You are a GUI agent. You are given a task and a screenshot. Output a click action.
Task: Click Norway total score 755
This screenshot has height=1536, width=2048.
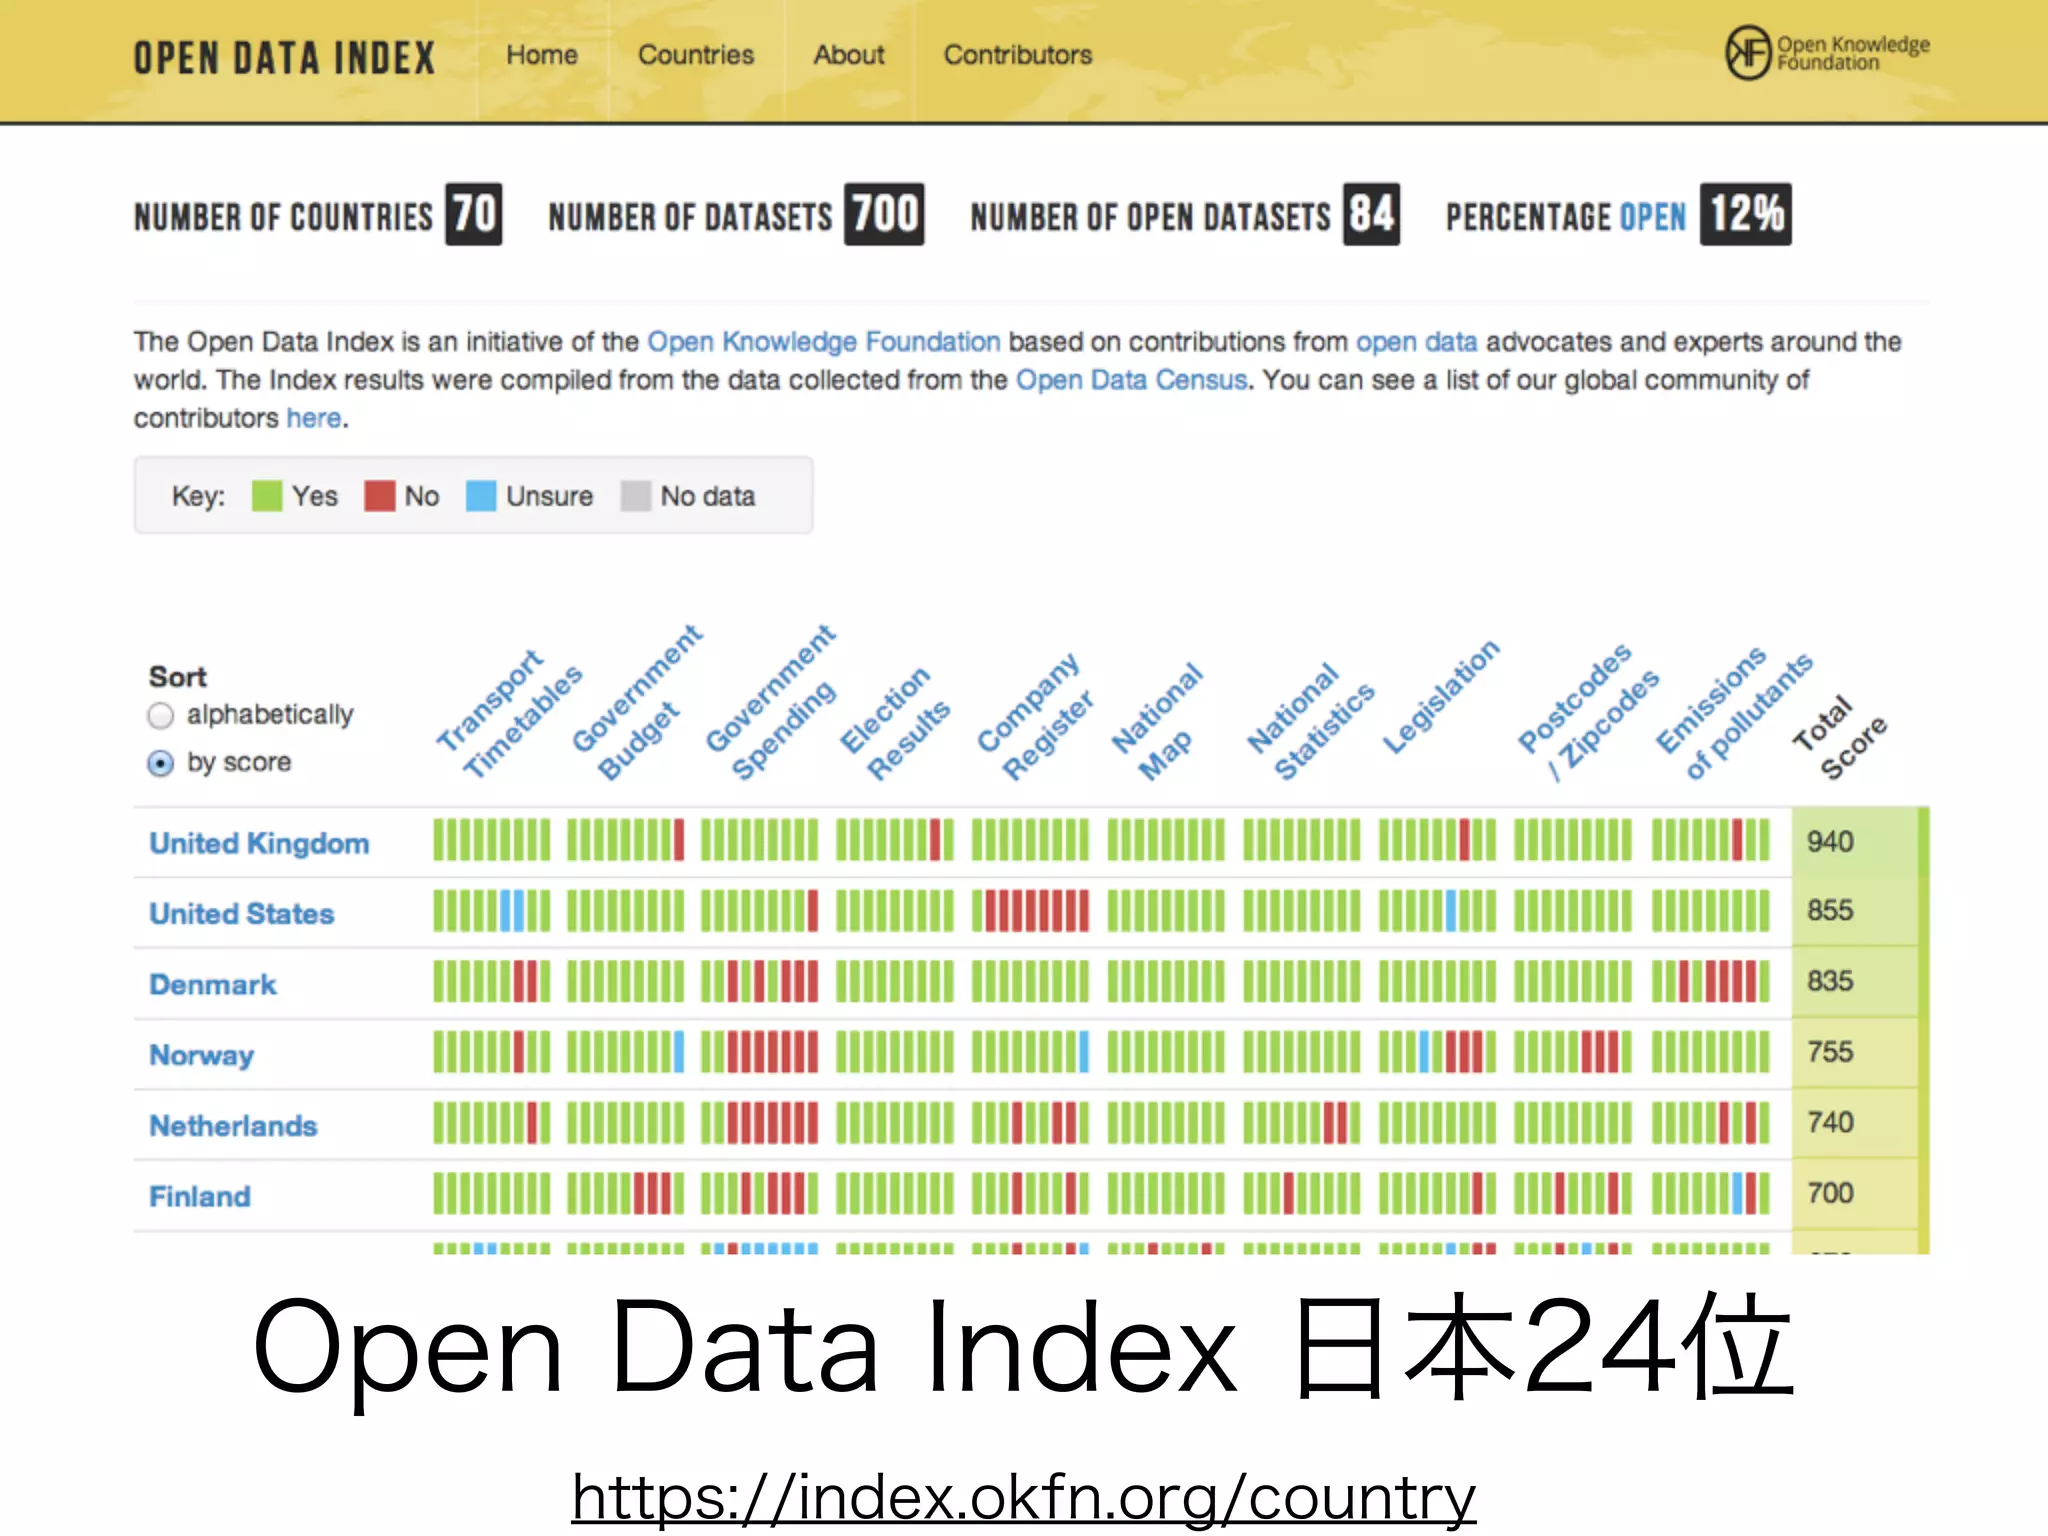(x=1830, y=1052)
